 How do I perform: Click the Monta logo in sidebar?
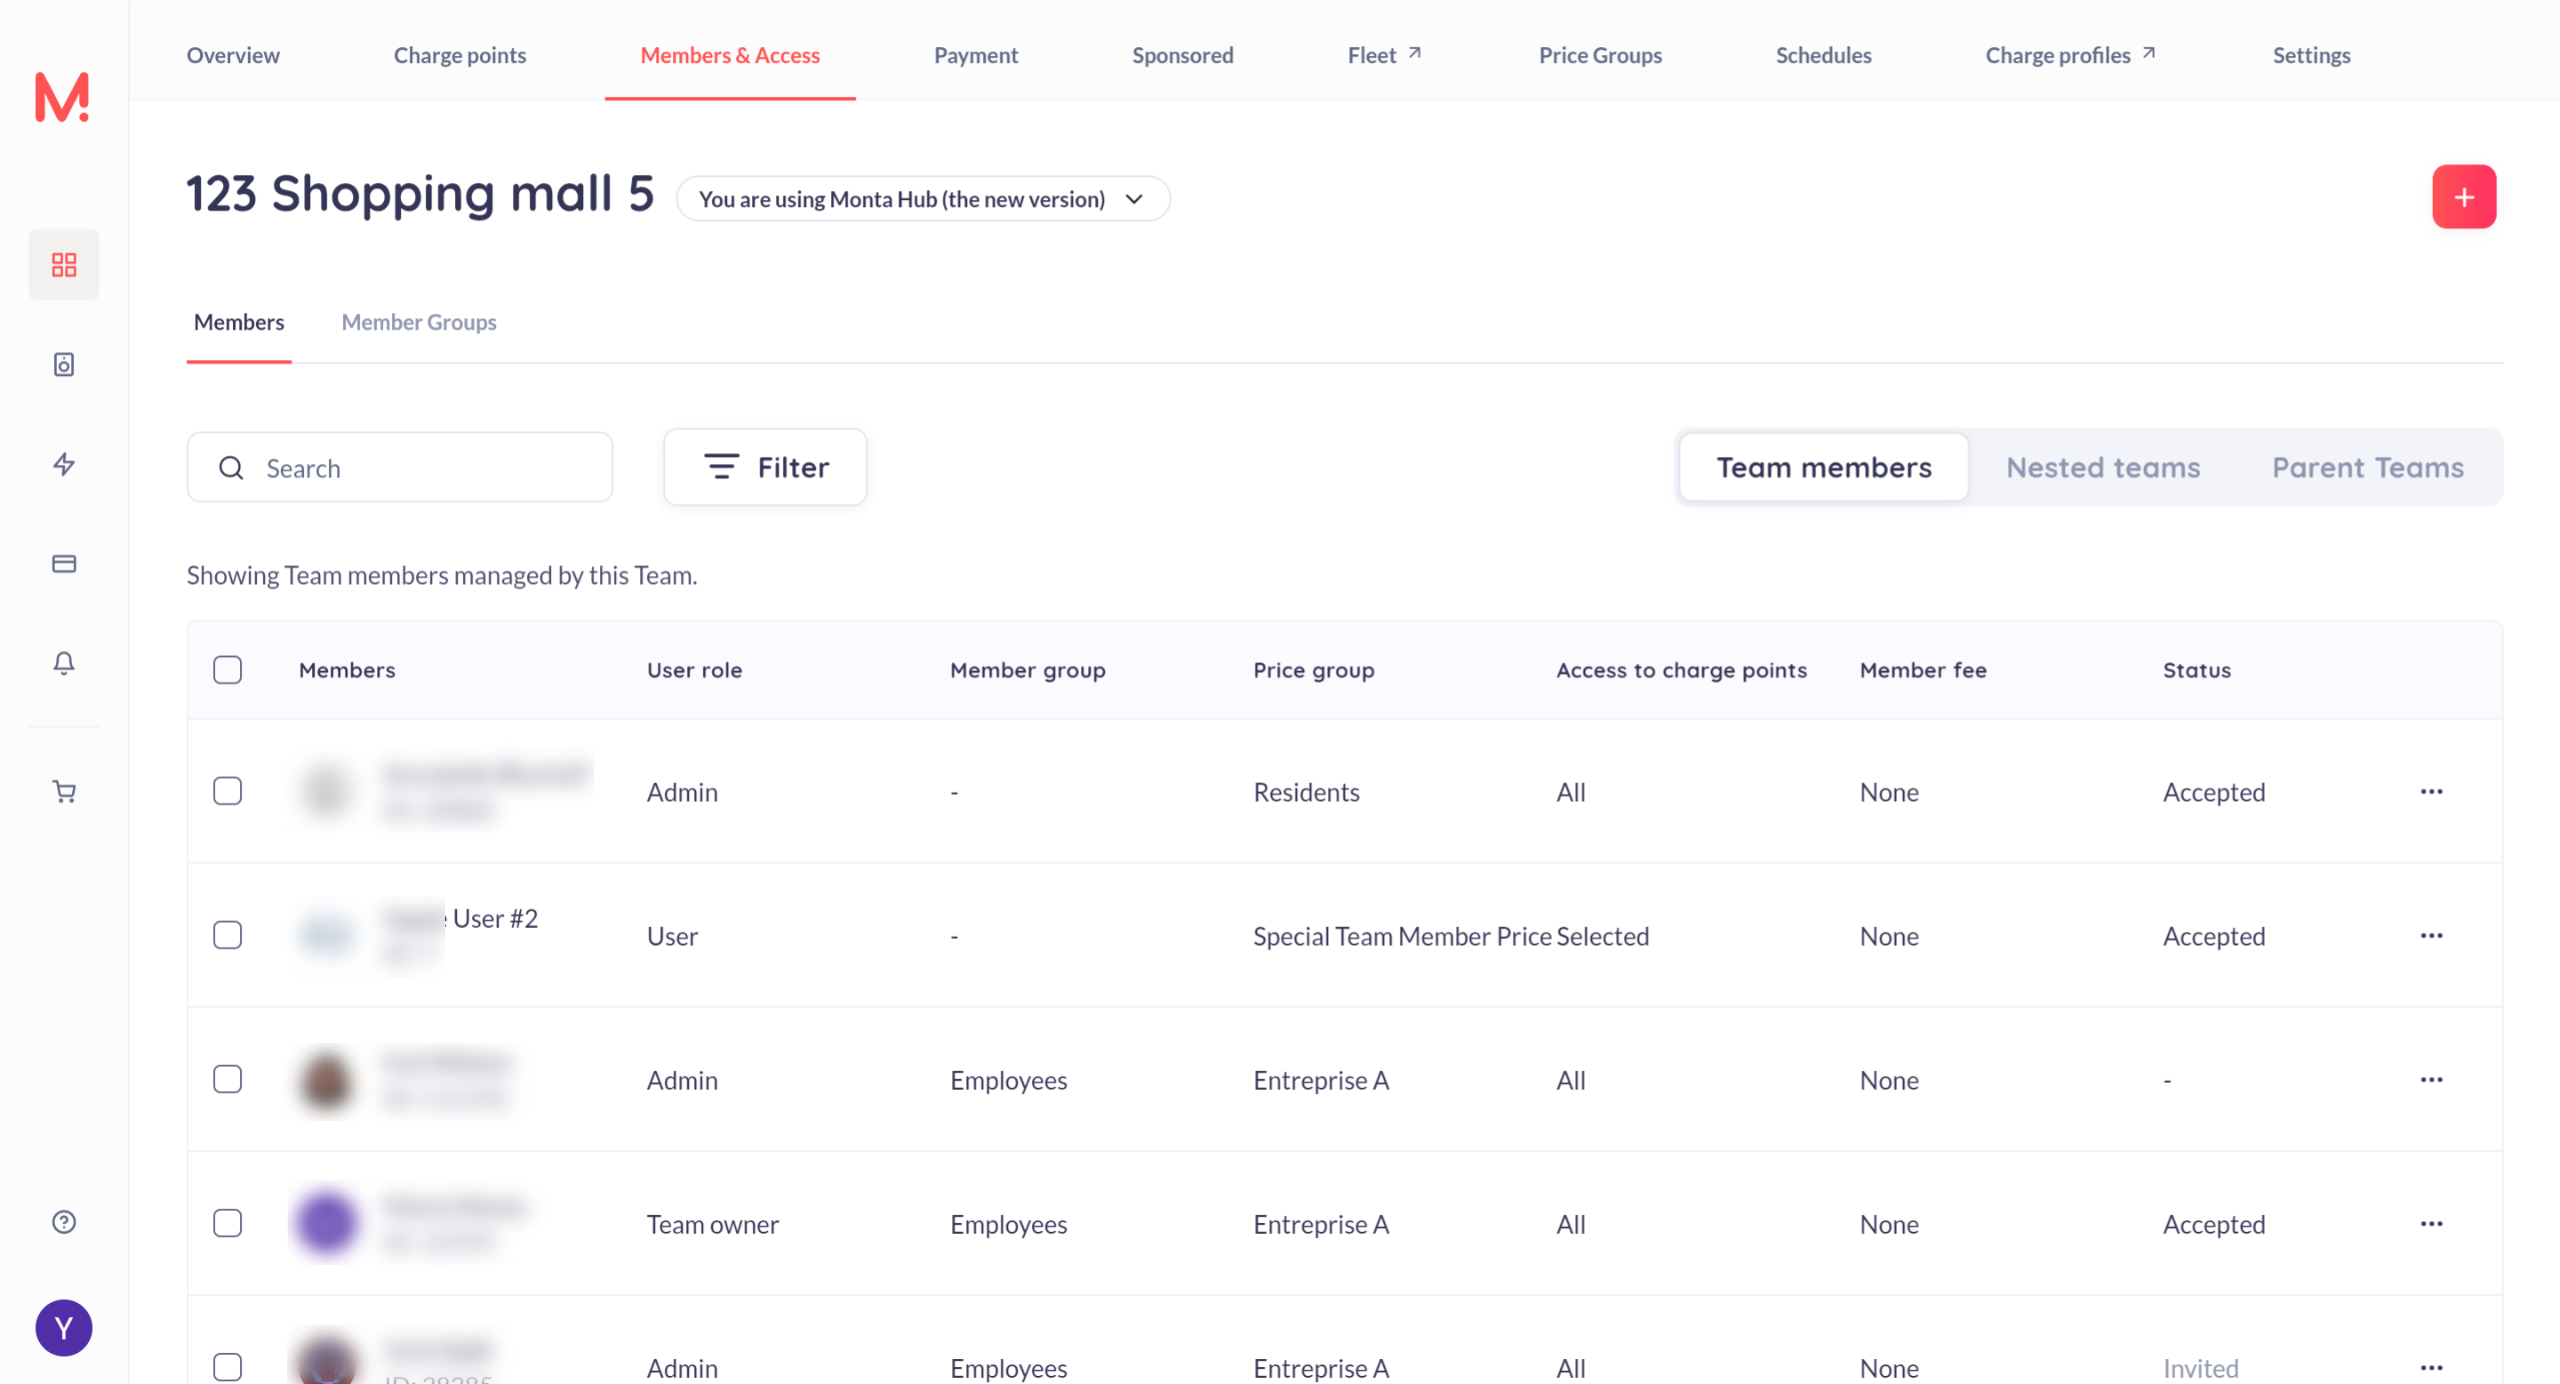pos(62,97)
